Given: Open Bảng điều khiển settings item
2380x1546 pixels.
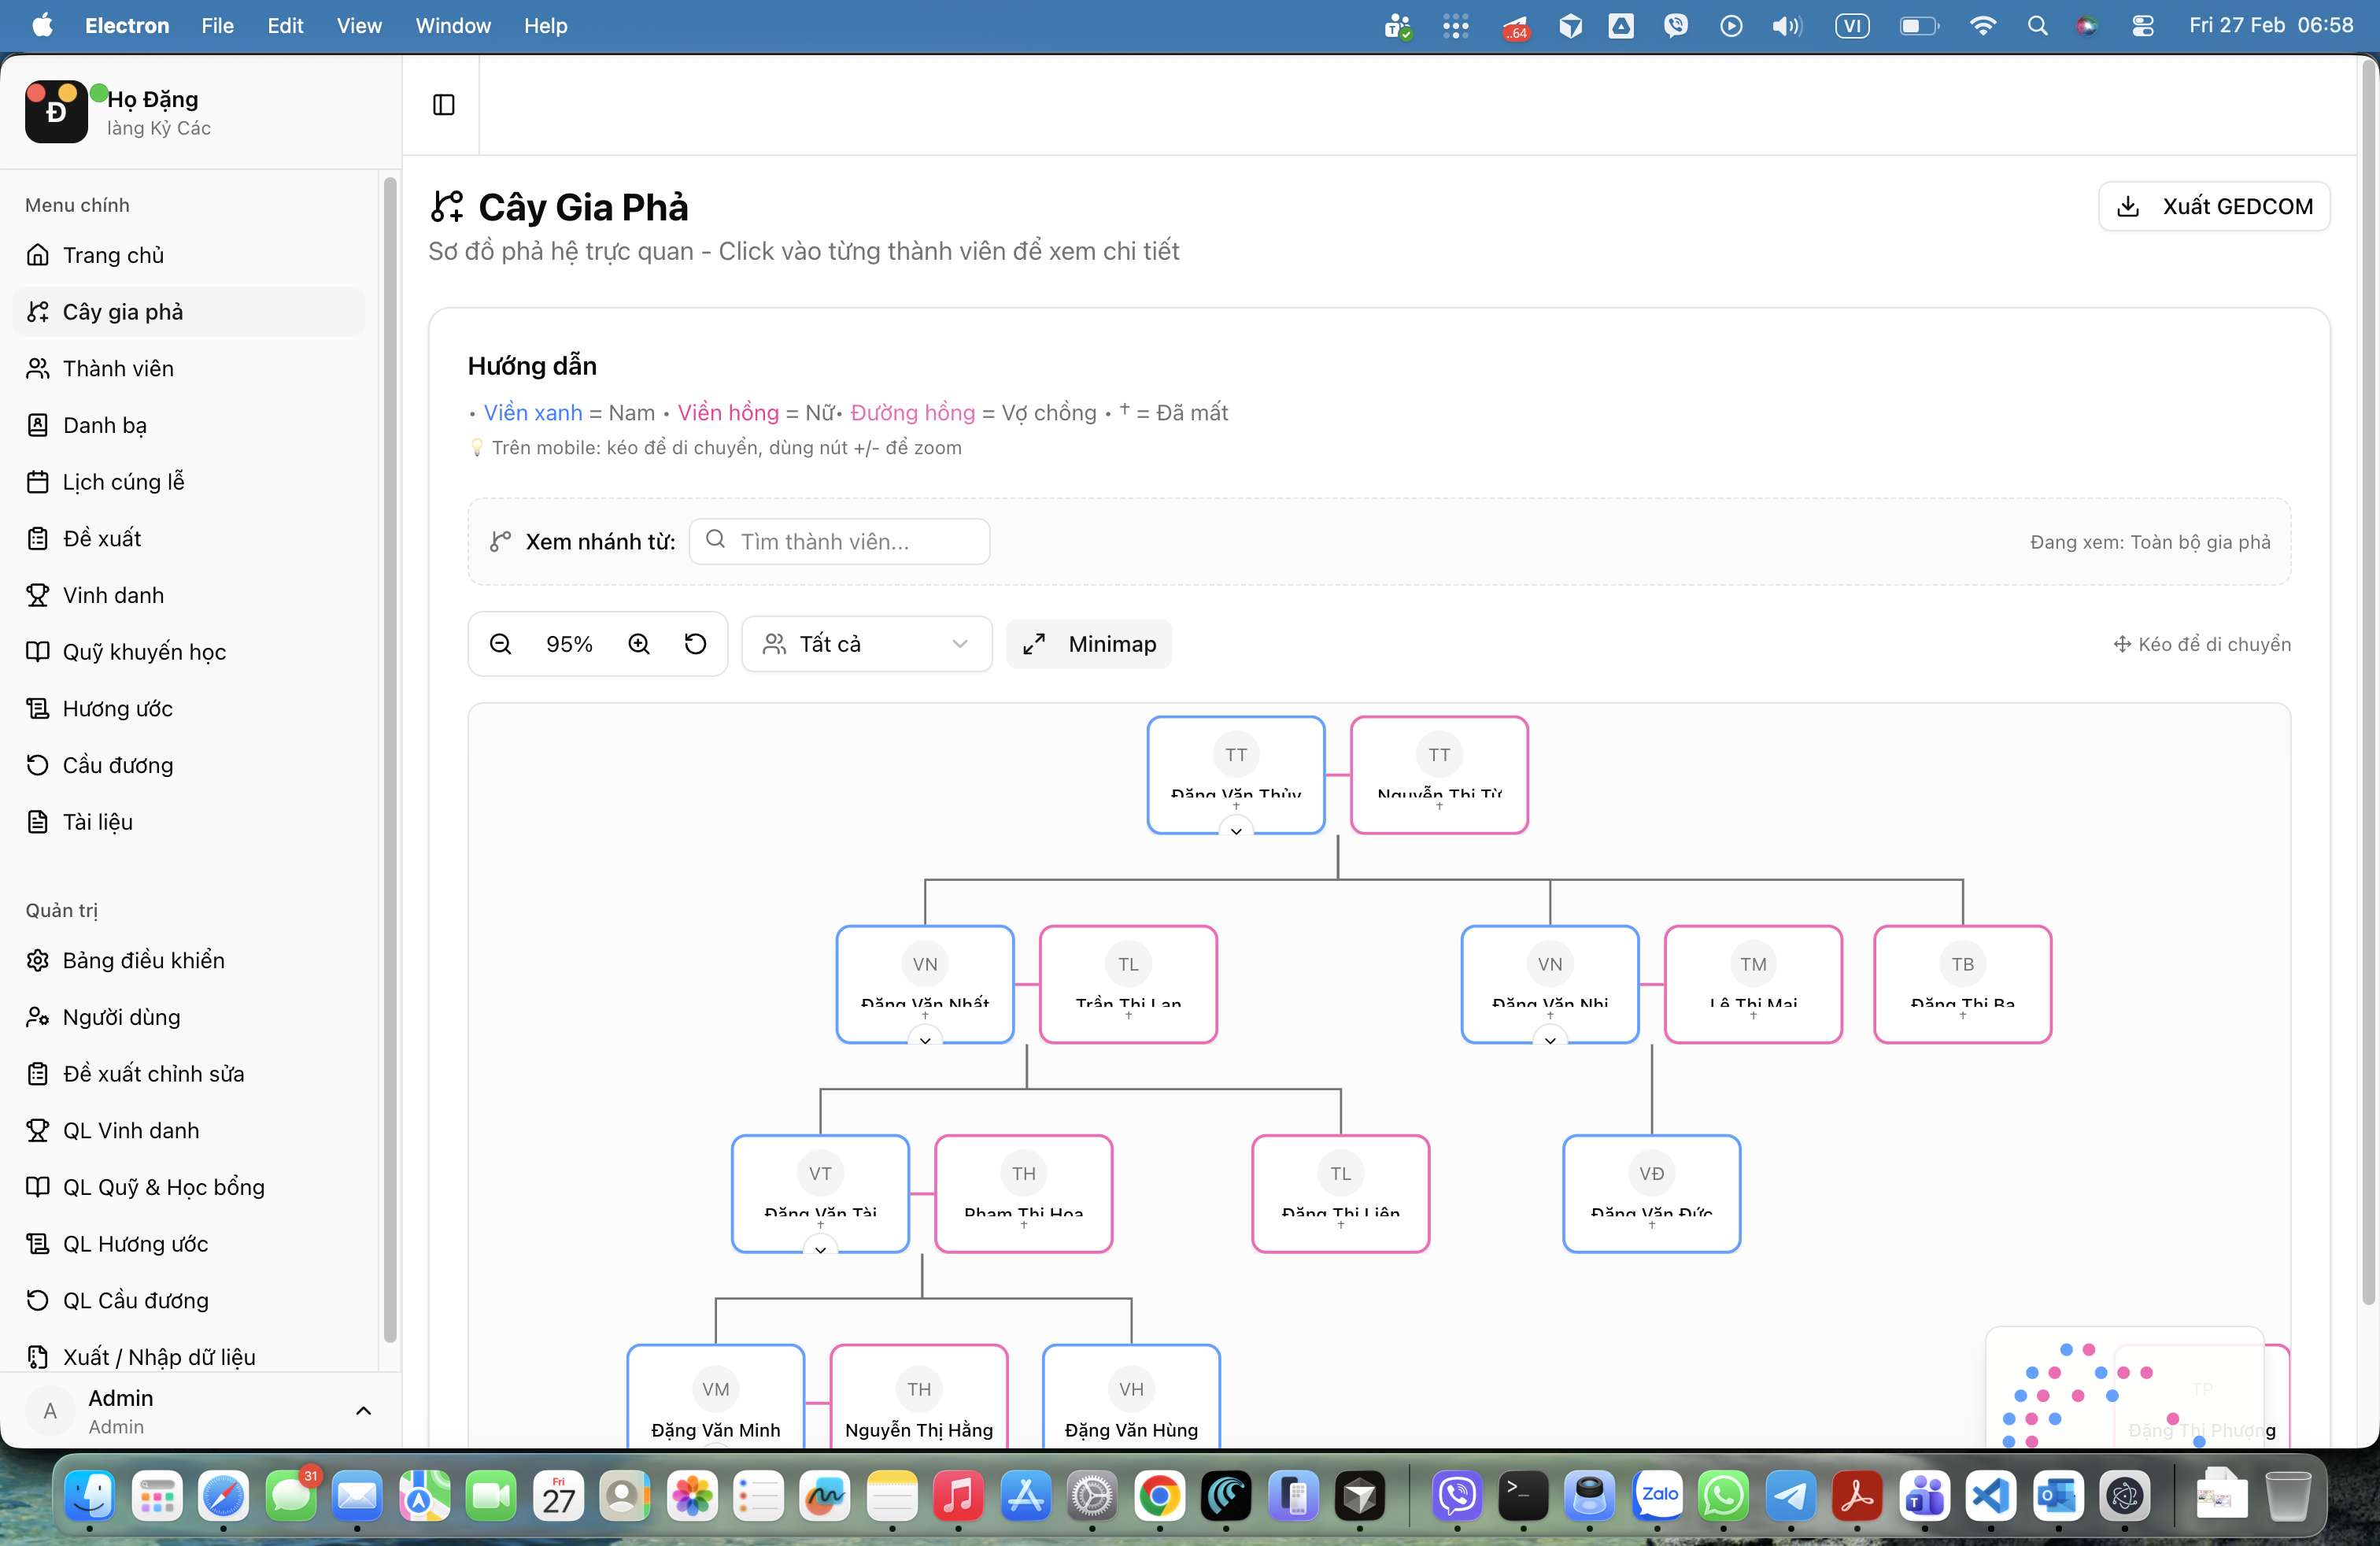Looking at the screenshot, I should point(143,960).
